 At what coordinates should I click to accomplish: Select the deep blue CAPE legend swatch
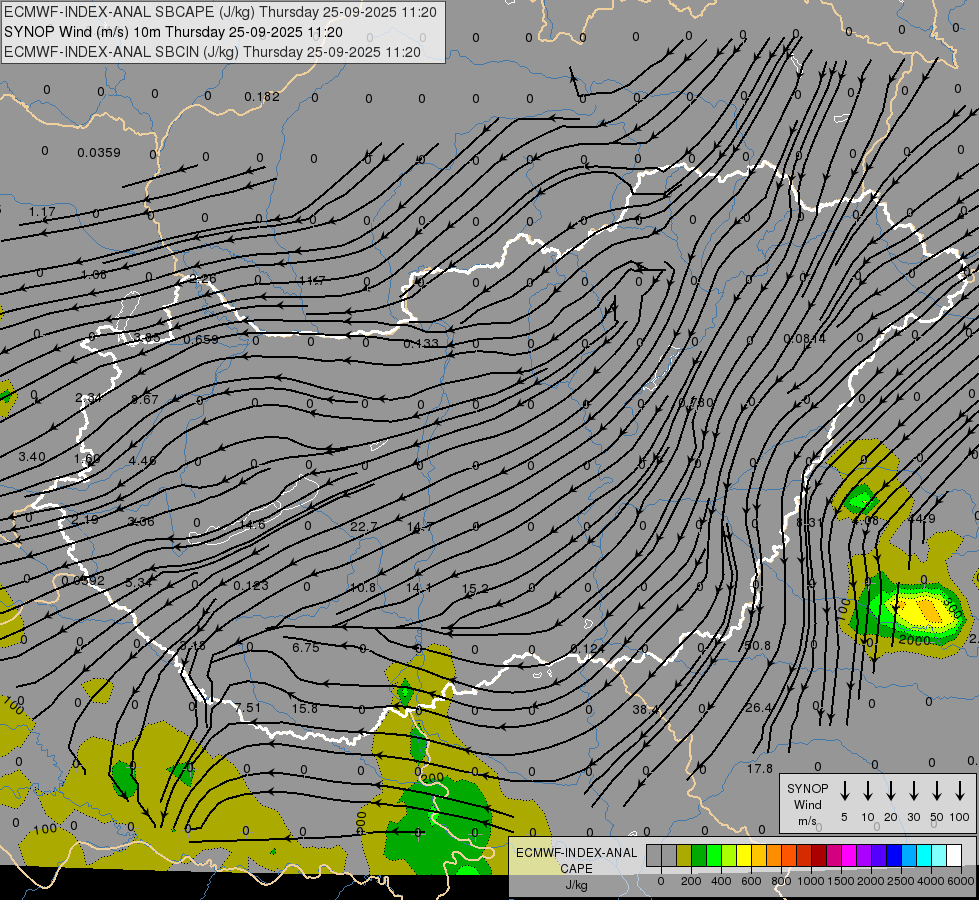[893, 855]
